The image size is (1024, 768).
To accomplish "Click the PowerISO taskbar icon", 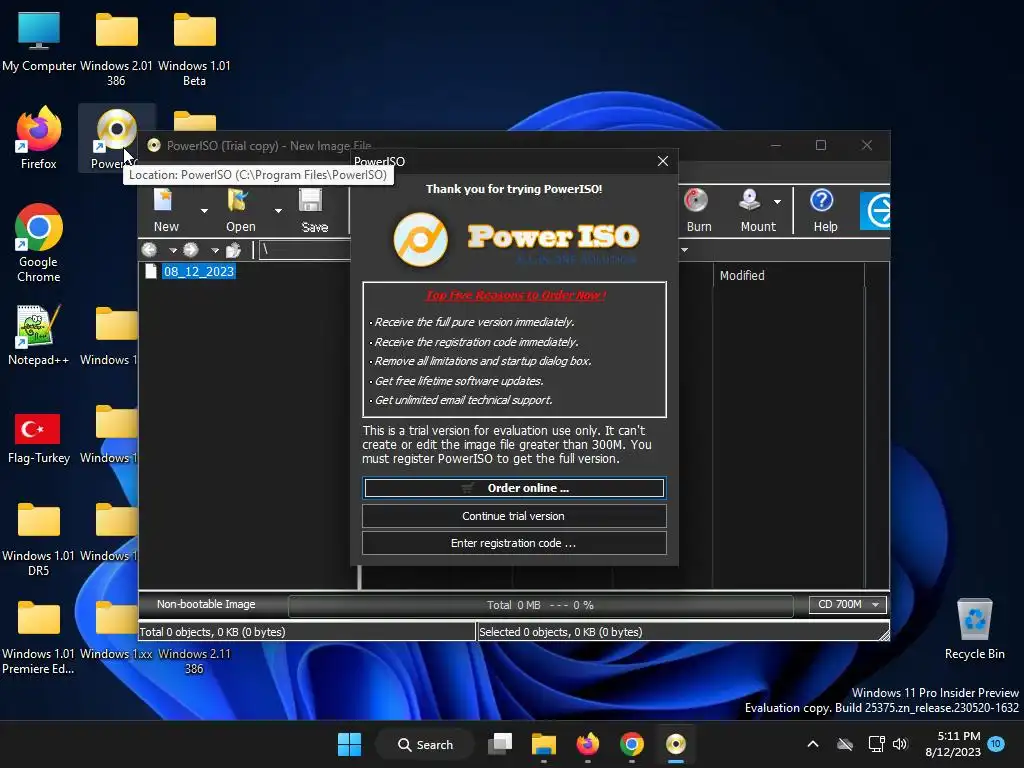I will click(676, 744).
